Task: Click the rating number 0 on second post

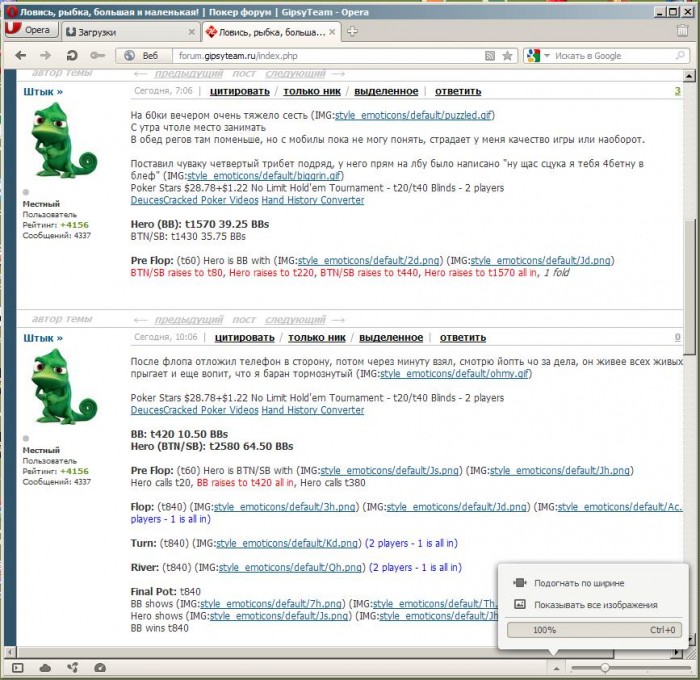Action: pos(677,338)
